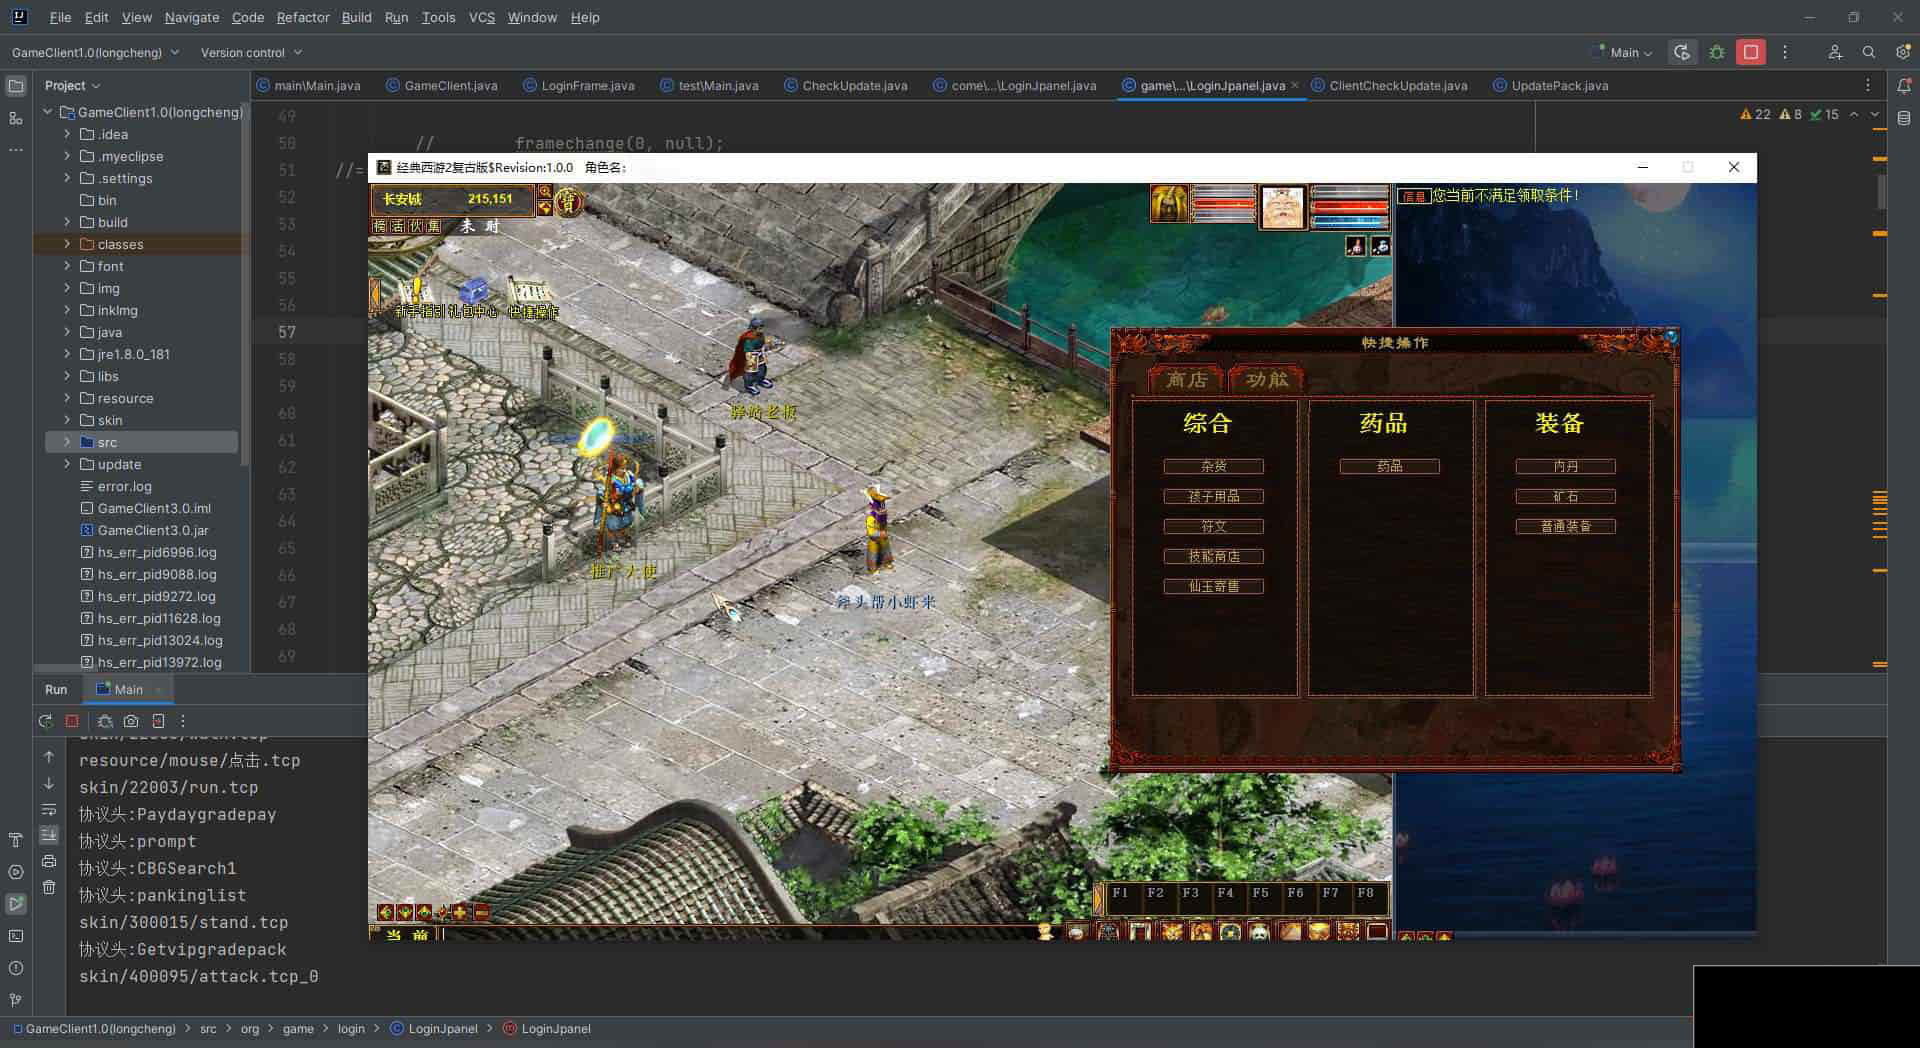This screenshot has width=1920, height=1048.
Task: Open the Version control dropdown
Action: click(251, 52)
